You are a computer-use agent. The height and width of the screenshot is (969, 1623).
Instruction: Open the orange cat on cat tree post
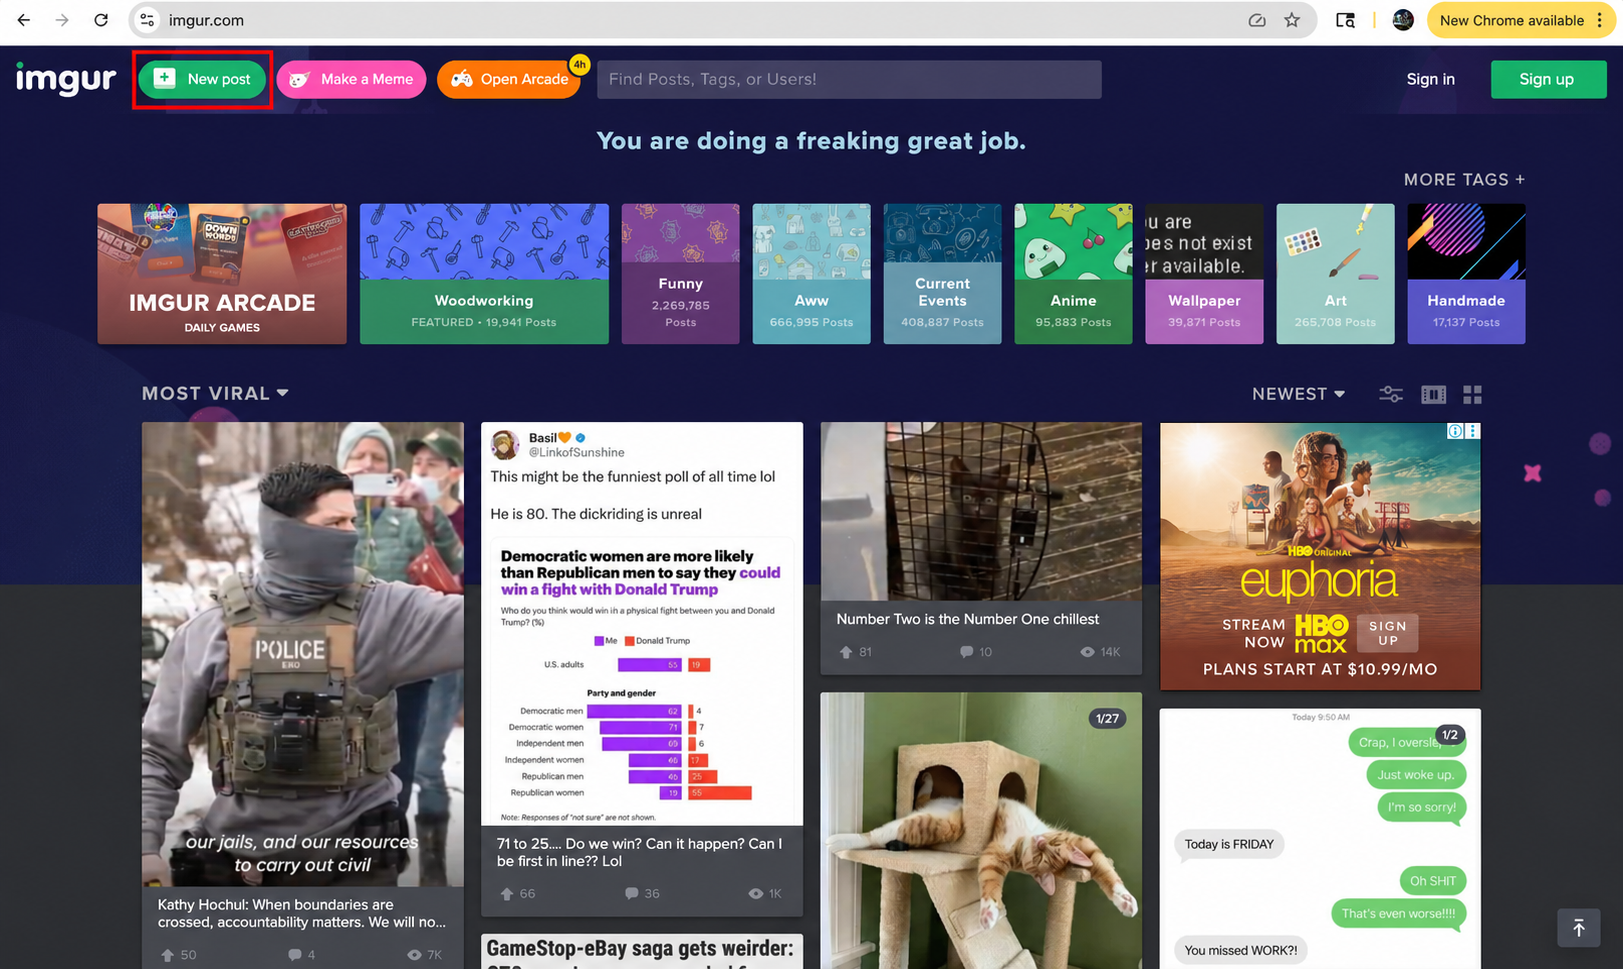point(981,830)
